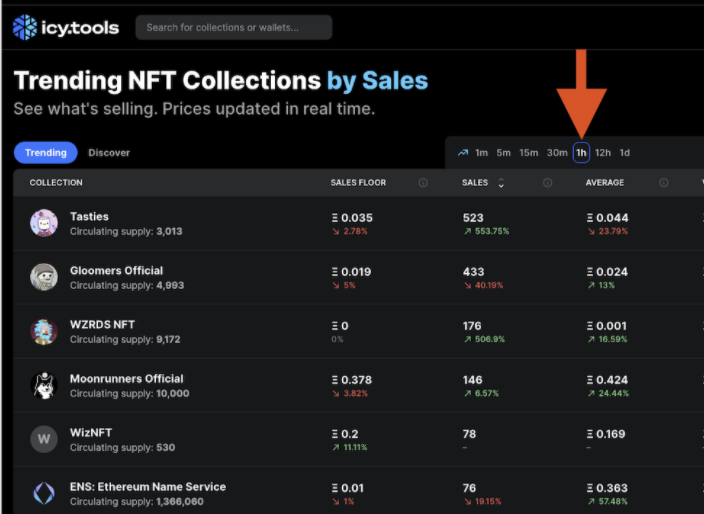Click Tasties circulating supply 3,013
The width and height of the screenshot is (704, 514).
[126, 232]
